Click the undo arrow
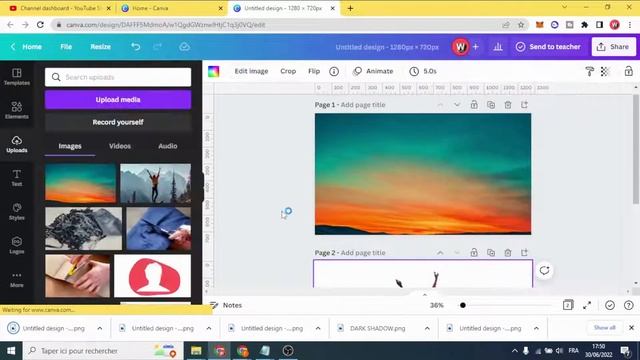640x360 pixels. tap(136, 47)
